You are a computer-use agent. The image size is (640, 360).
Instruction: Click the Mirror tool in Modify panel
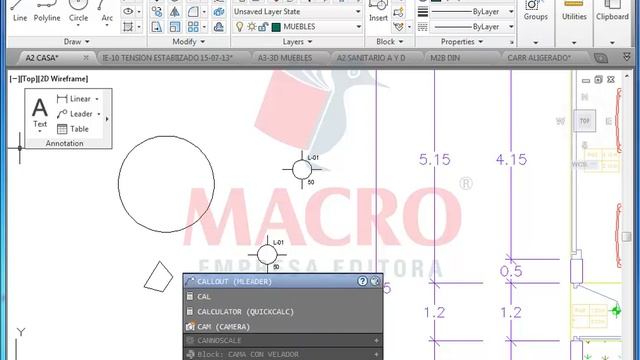coord(175,11)
